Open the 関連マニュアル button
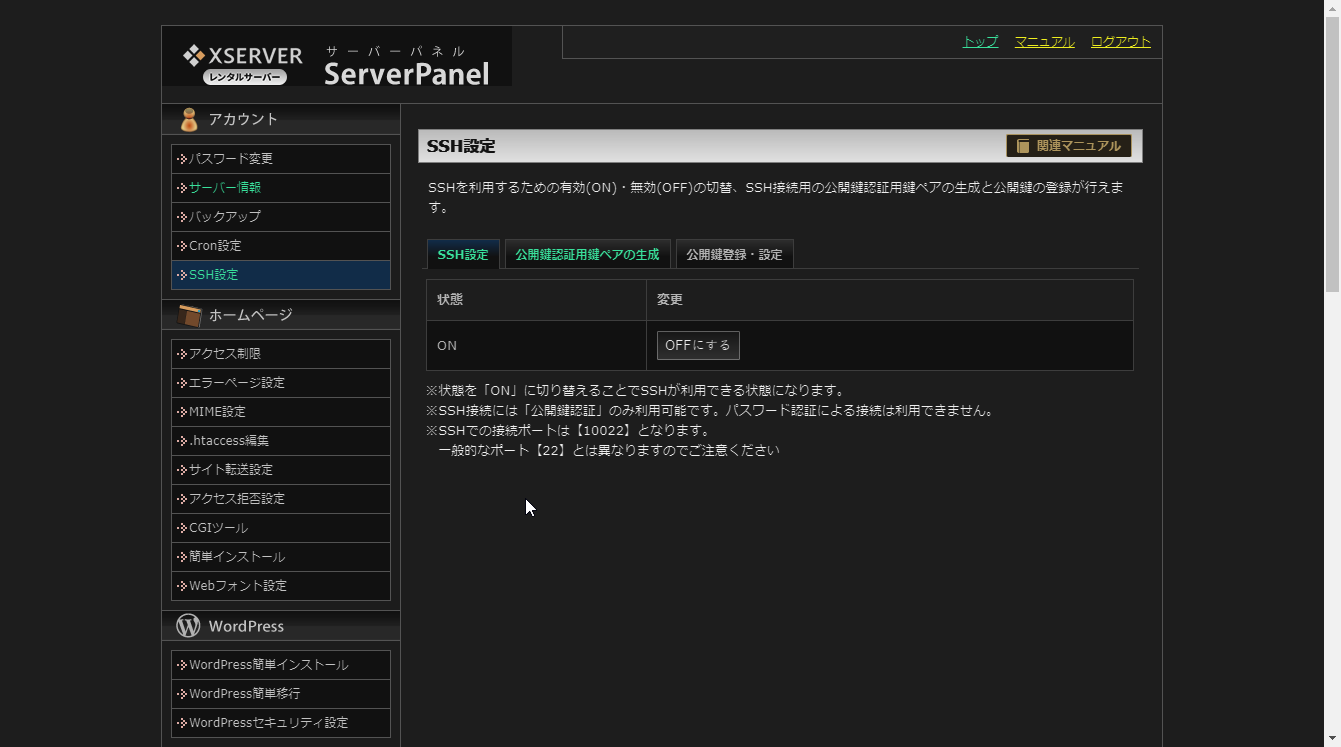This screenshot has width=1341, height=747. (x=1068, y=146)
